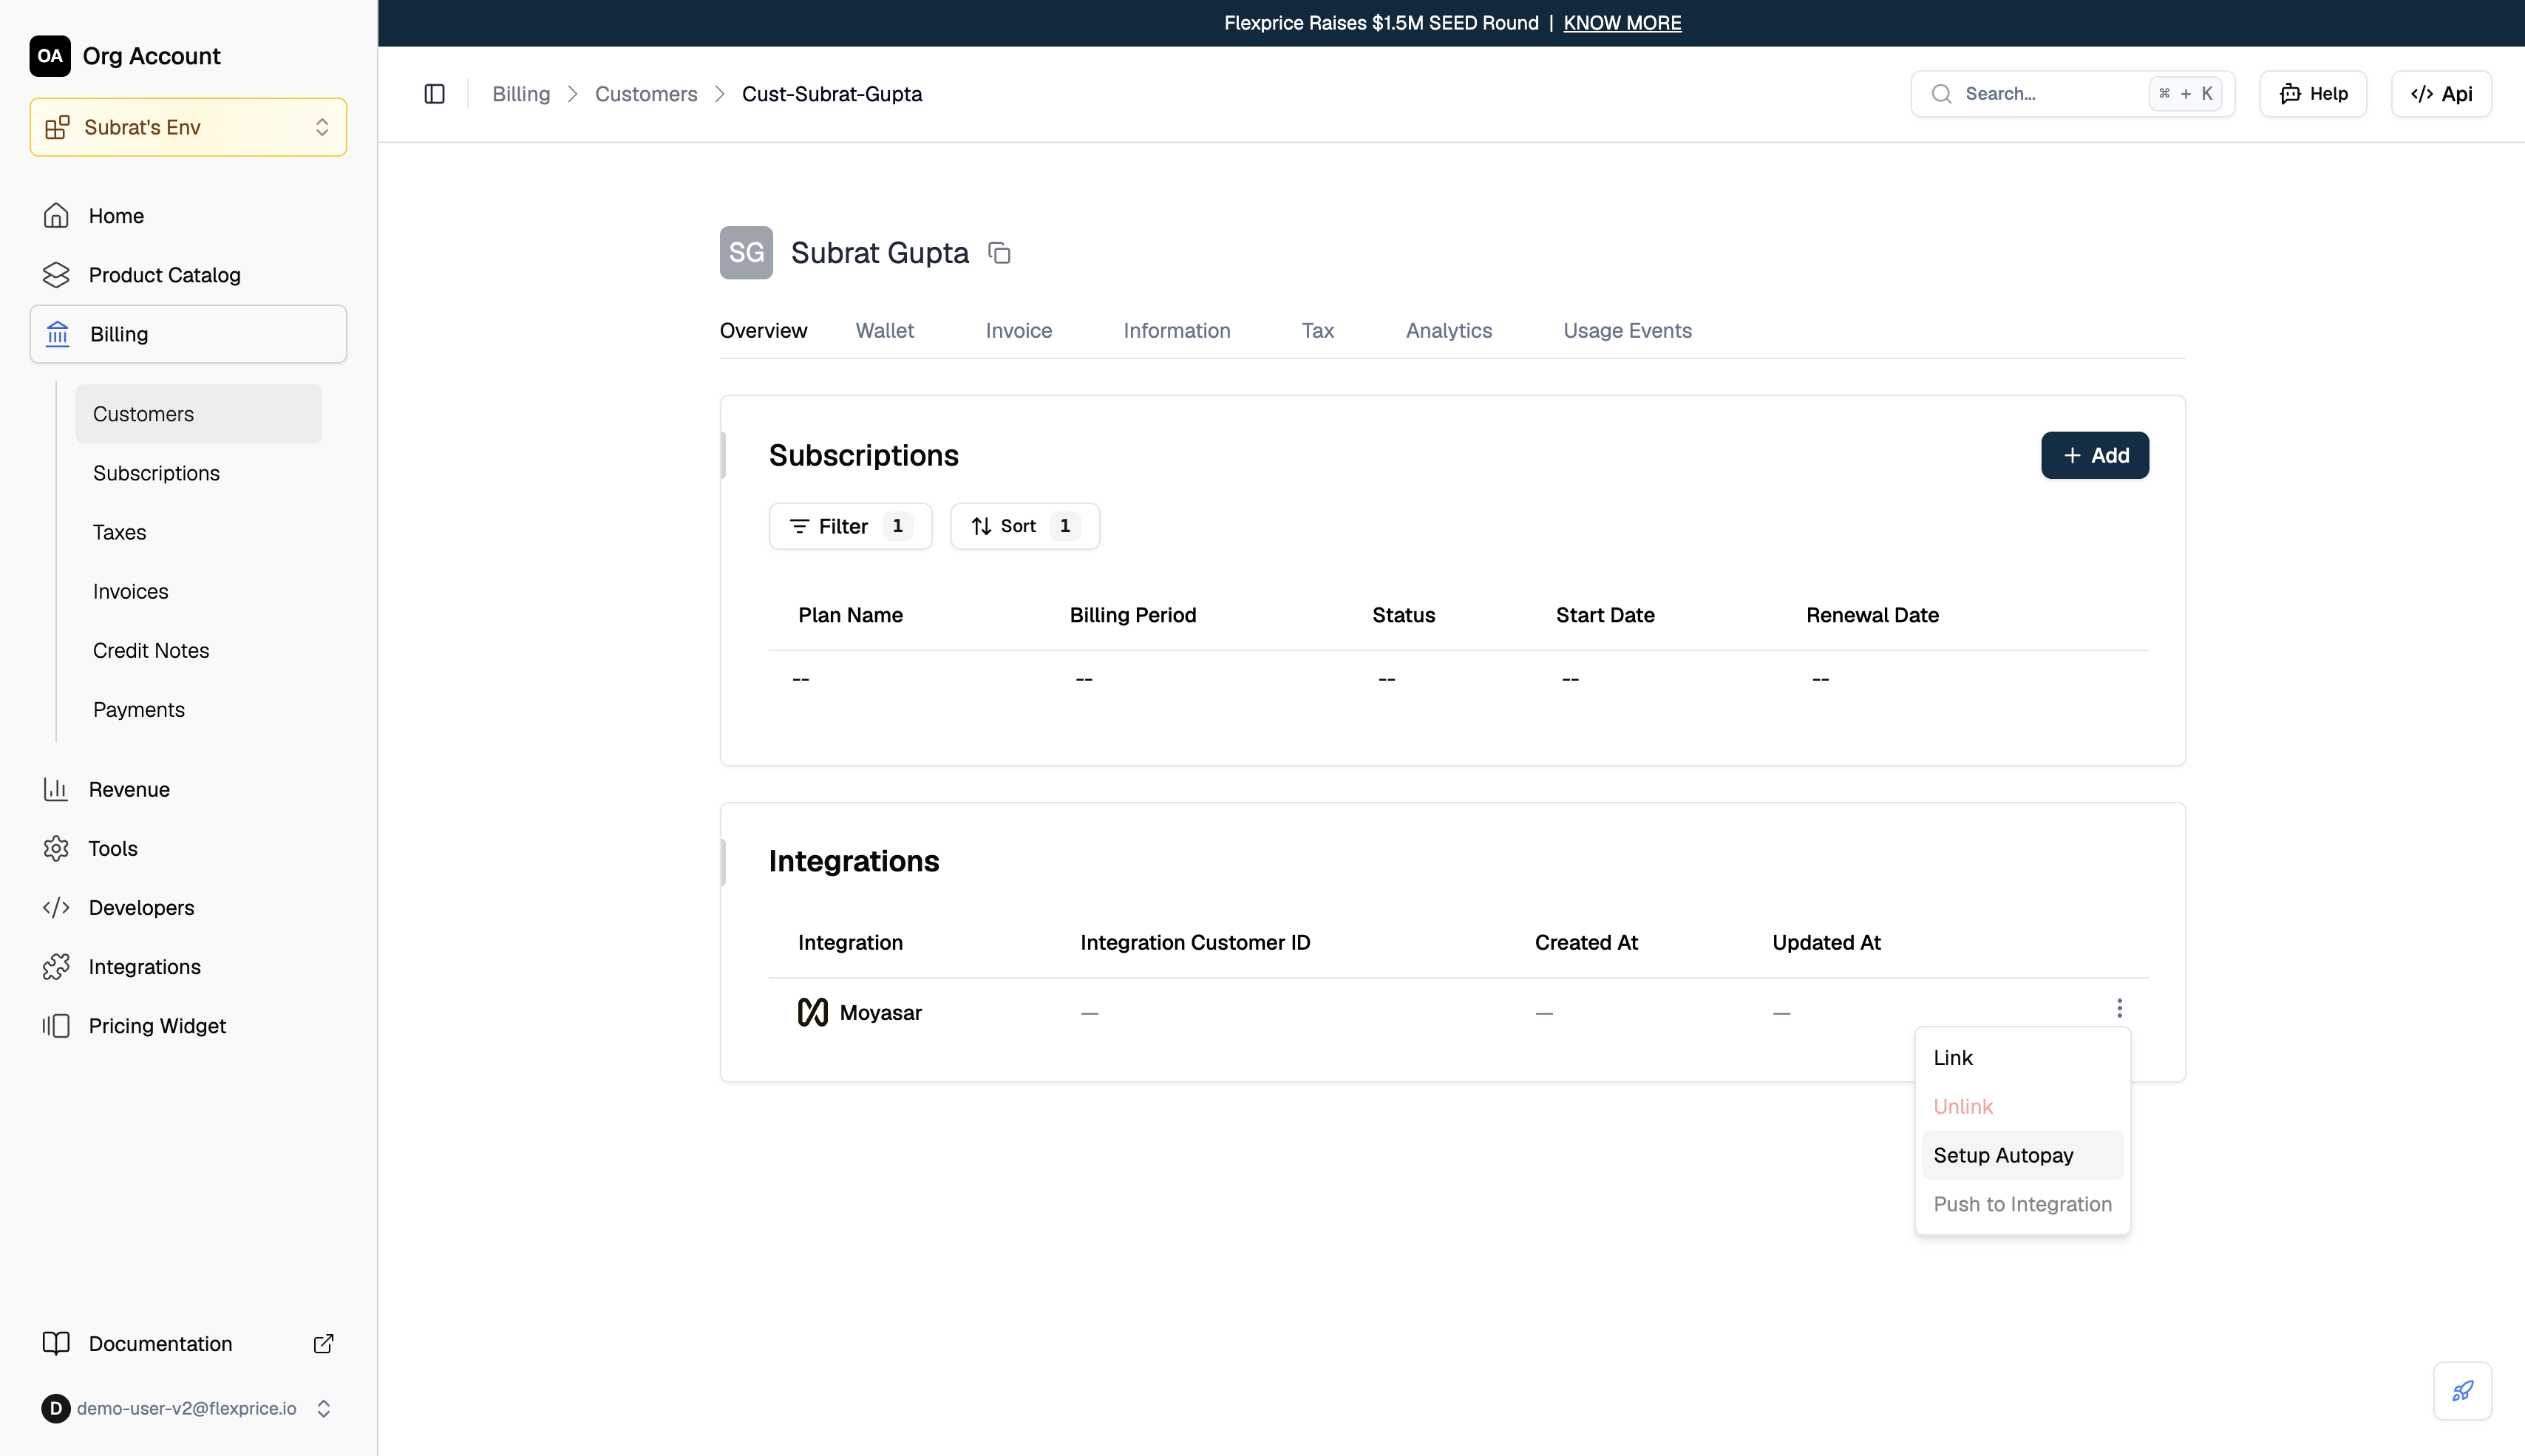Choose Unlink from the context menu
The height and width of the screenshot is (1456, 2525).
tap(2022, 1107)
